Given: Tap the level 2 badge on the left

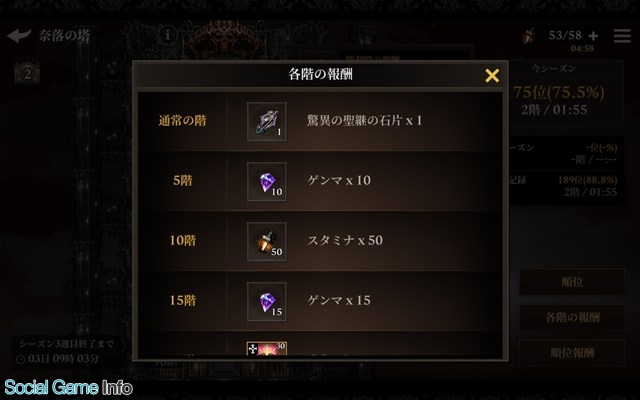Looking at the screenshot, I should tap(27, 74).
